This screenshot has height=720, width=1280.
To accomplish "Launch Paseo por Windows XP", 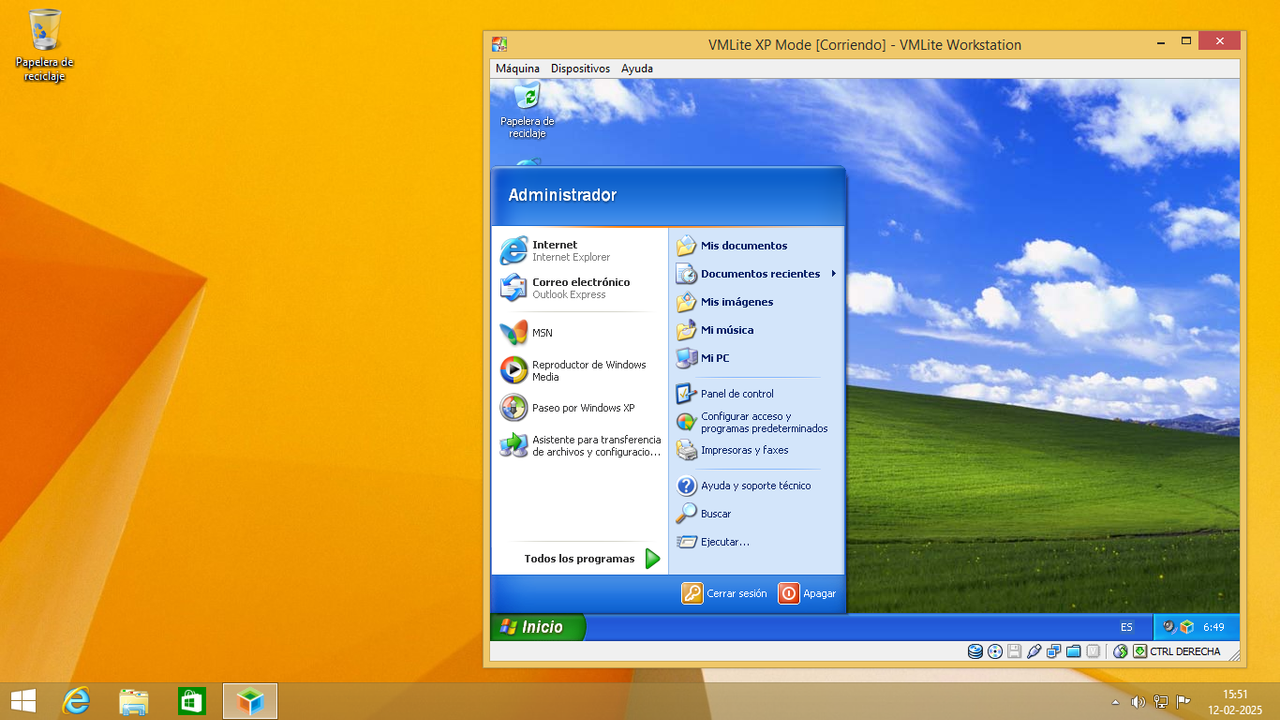I will [580, 408].
